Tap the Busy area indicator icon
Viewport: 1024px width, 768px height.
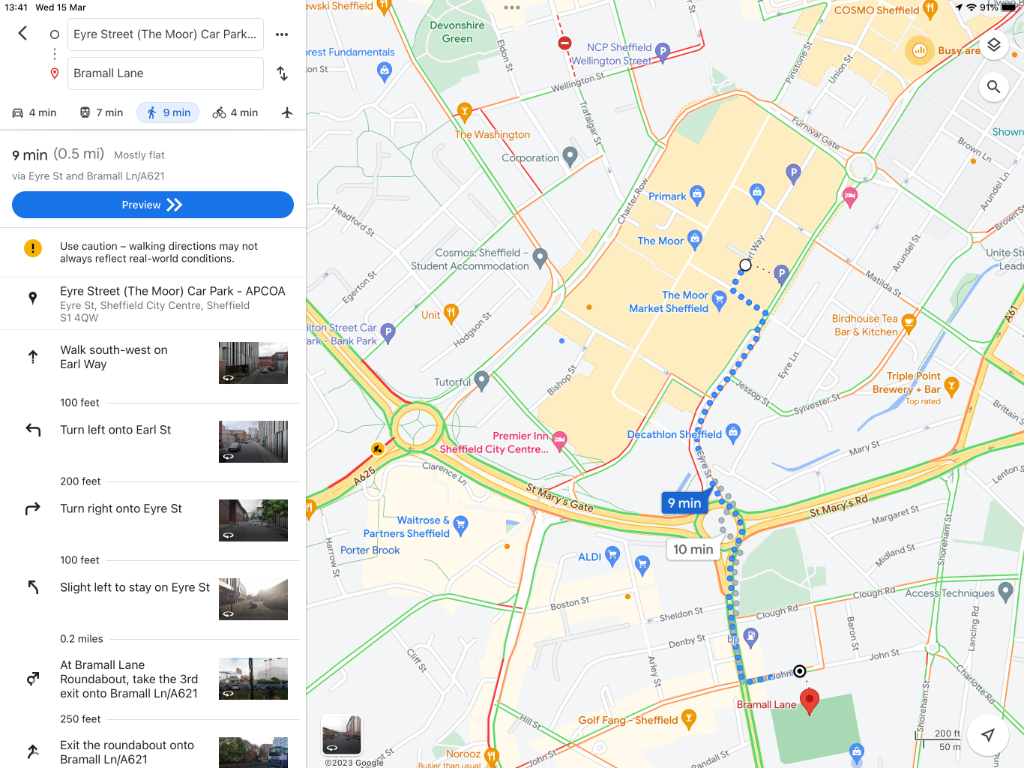(919, 50)
